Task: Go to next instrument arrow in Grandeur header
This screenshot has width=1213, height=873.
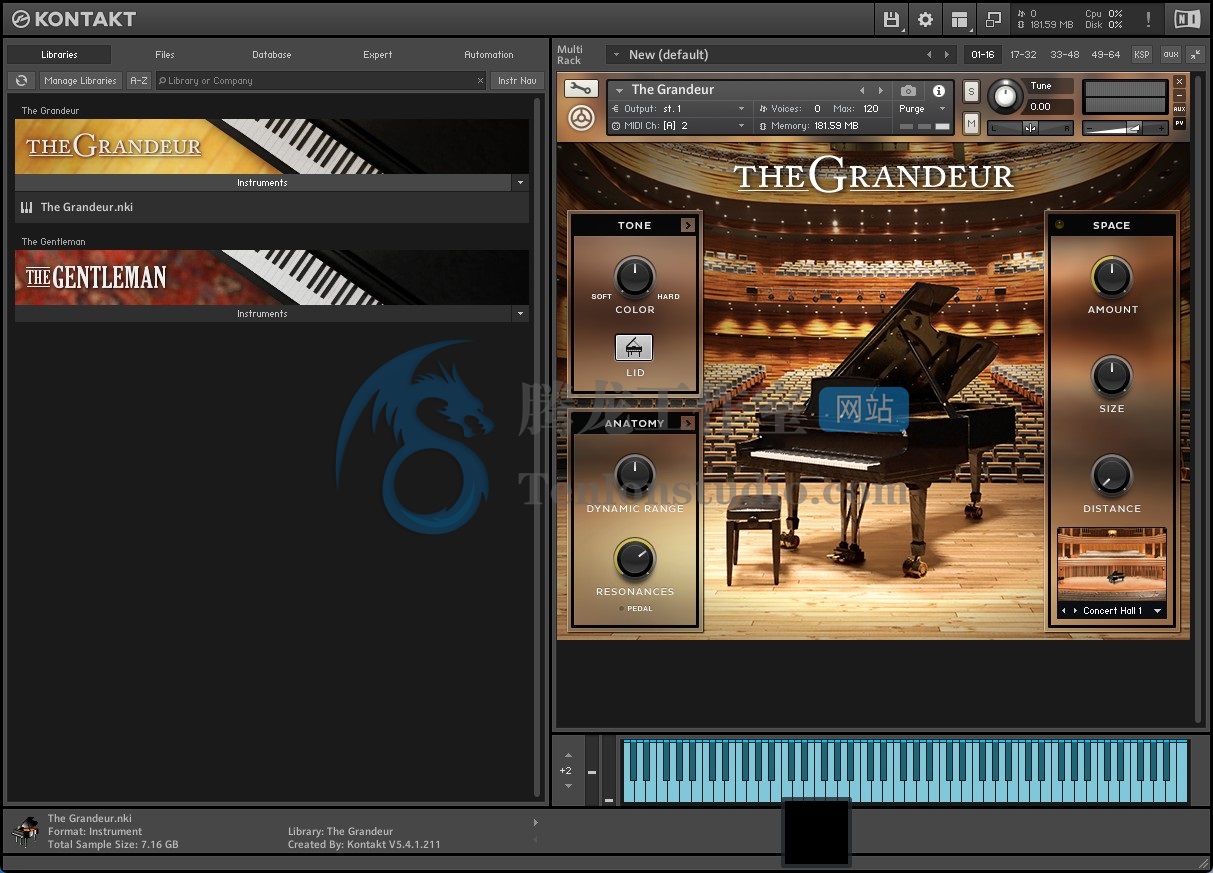Action: [880, 91]
